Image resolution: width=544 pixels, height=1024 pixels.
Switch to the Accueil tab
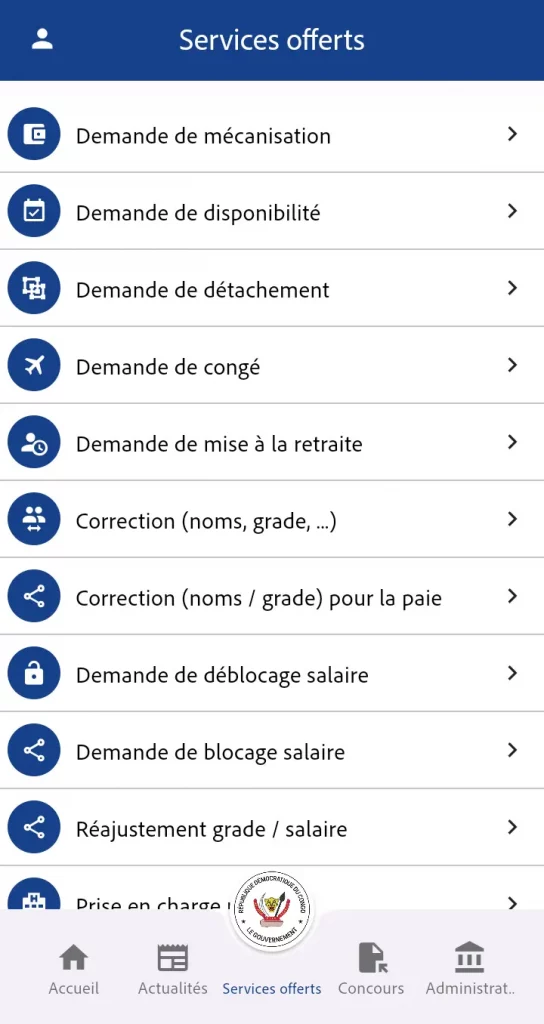(74, 969)
